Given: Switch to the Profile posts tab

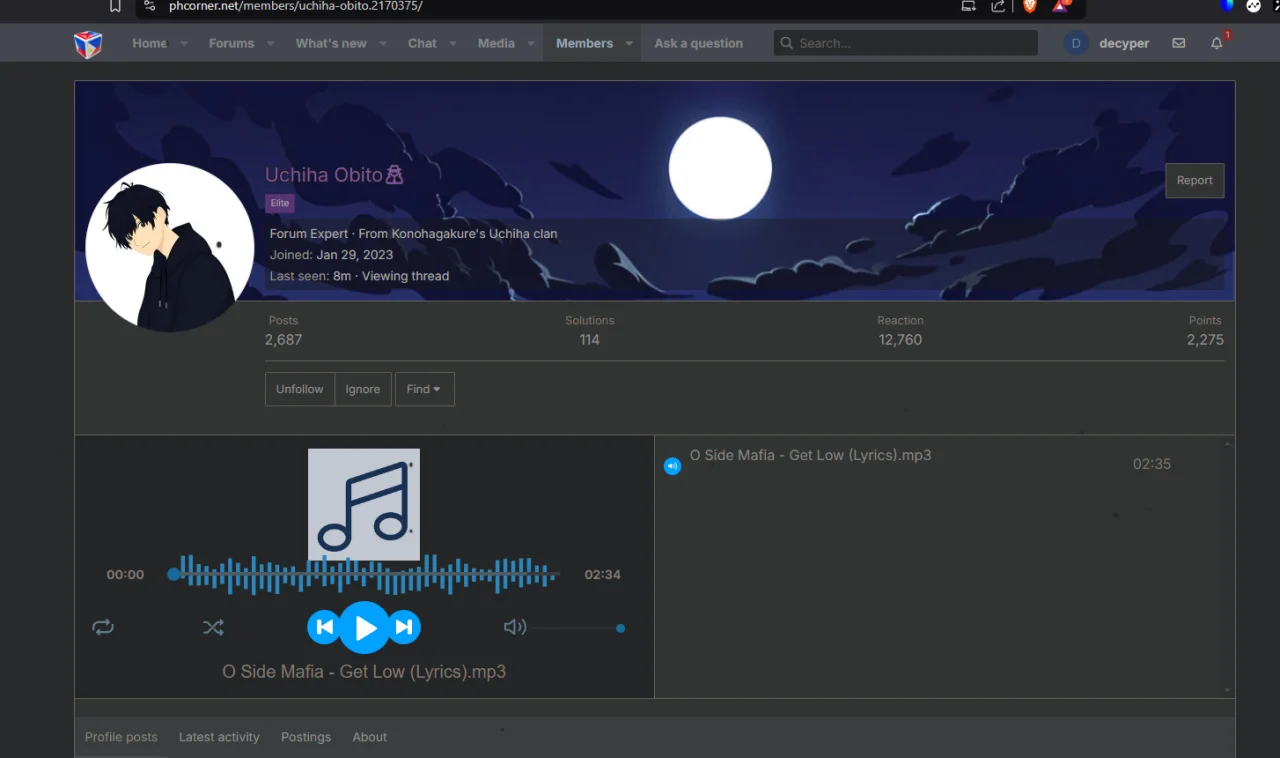Looking at the screenshot, I should pos(121,737).
